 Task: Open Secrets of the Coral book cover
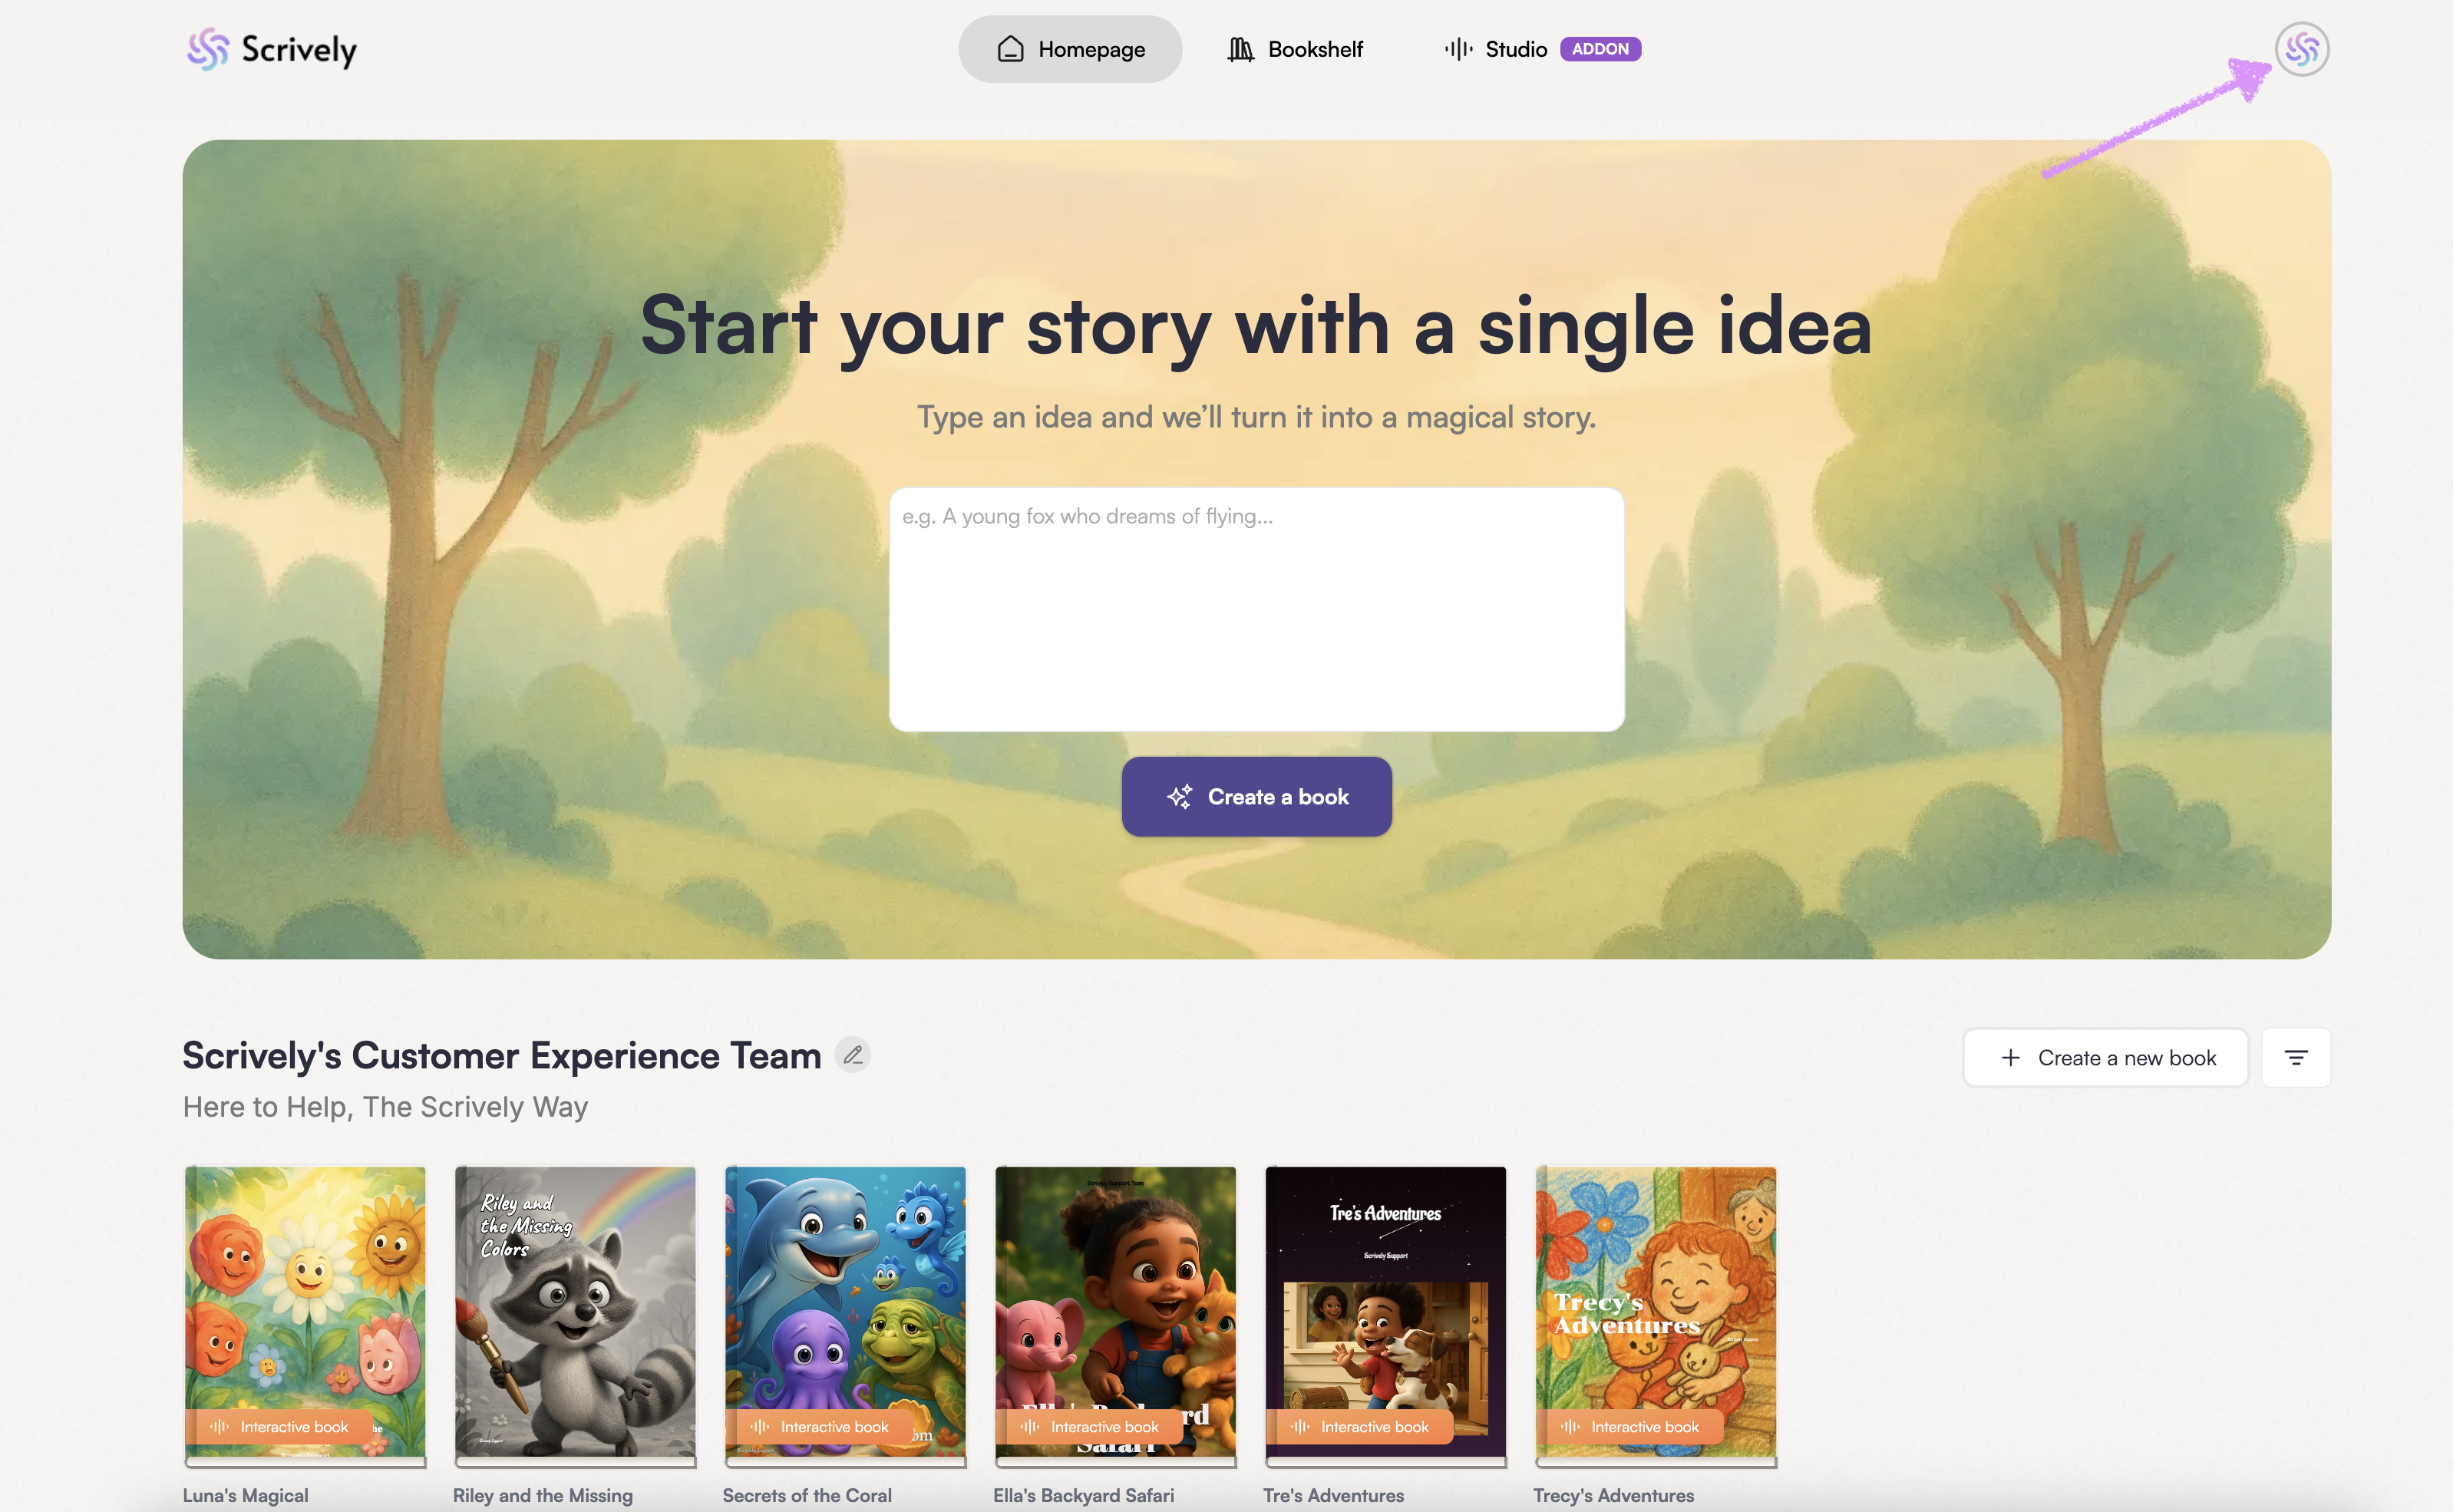pyautogui.click(x=846, y=1313)
